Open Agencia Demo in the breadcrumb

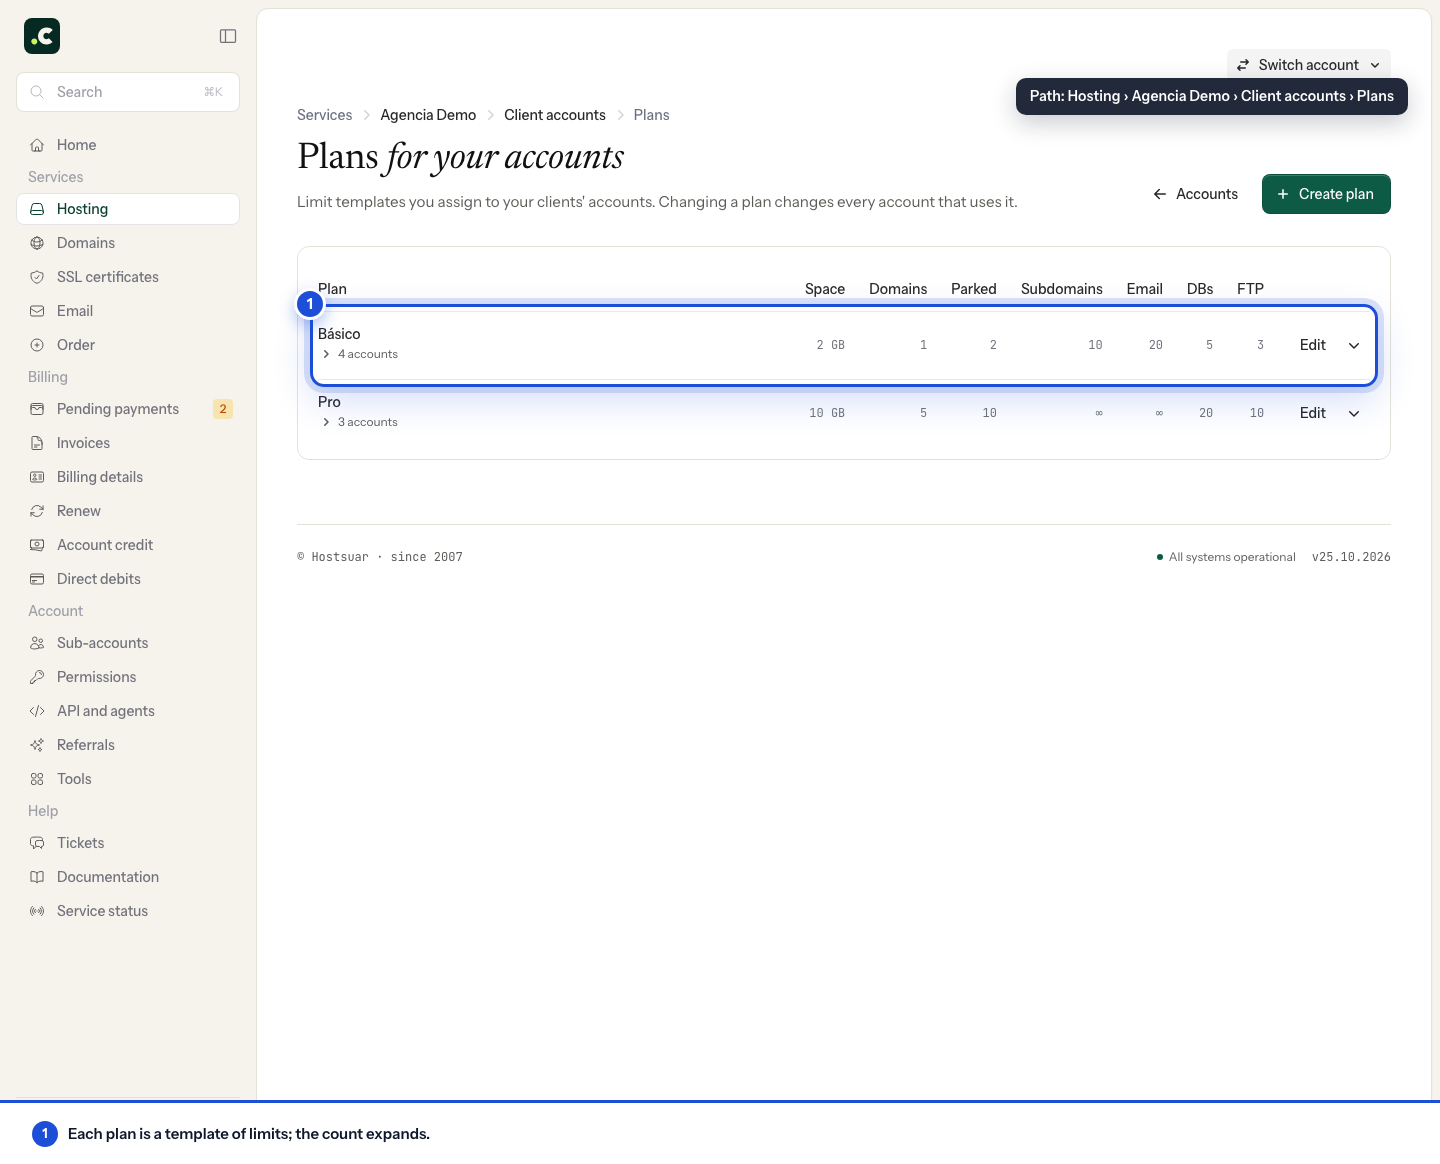click(x=428, y=115)
